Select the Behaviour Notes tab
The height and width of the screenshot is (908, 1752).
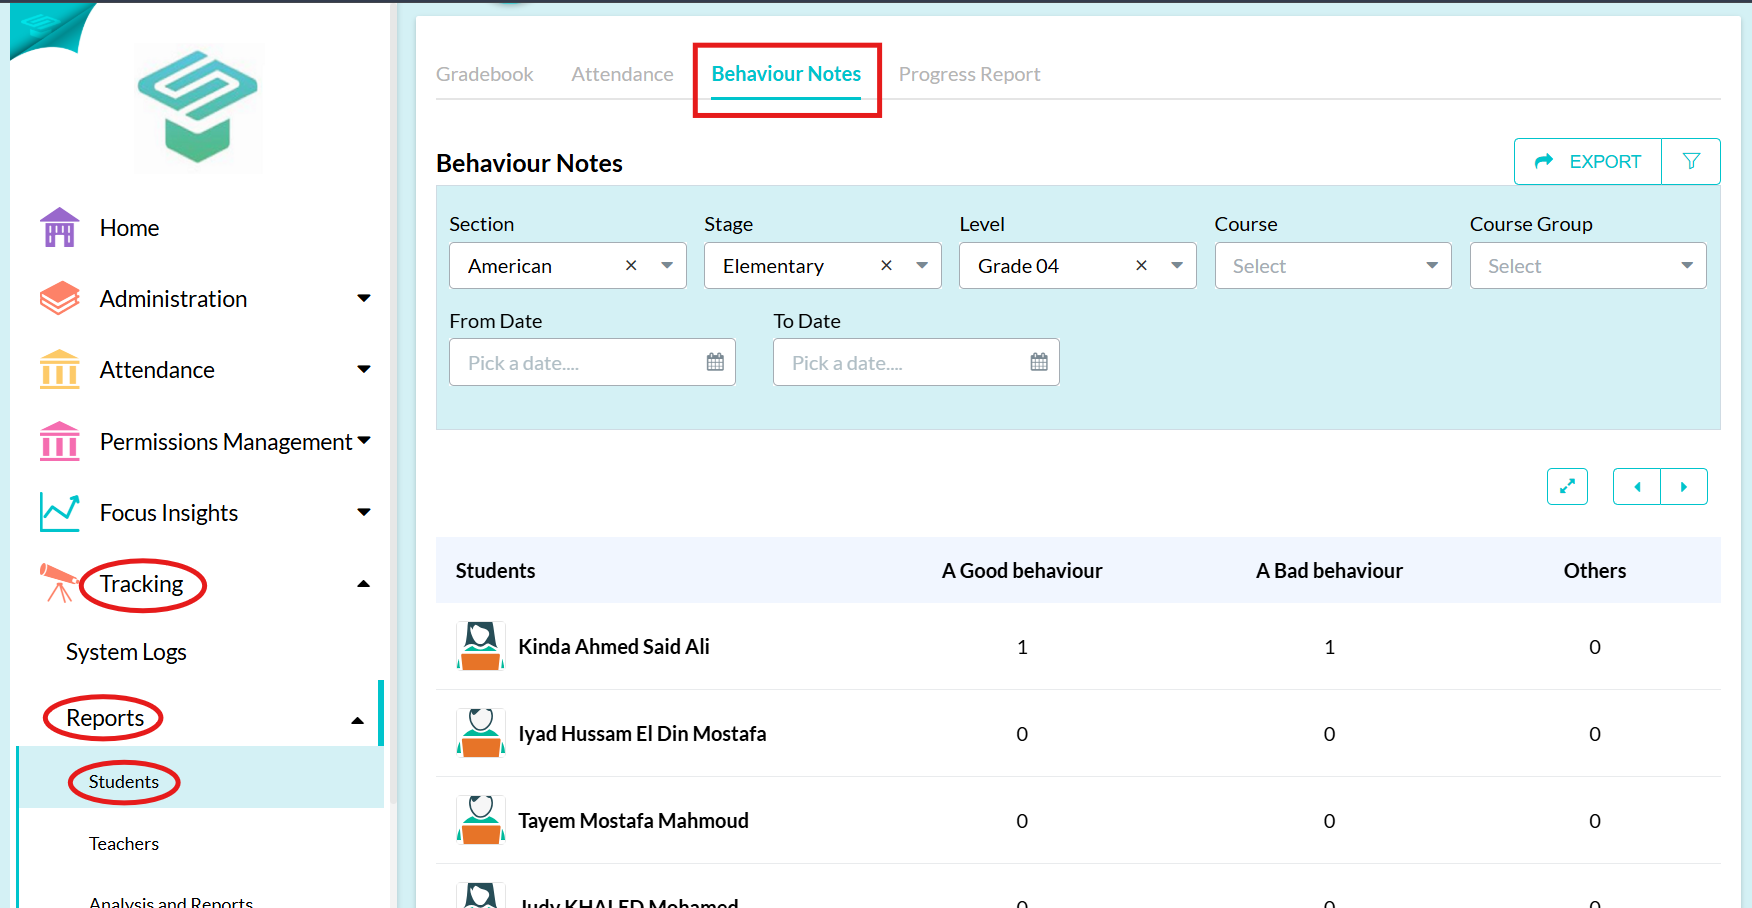[x=786, y=74]
